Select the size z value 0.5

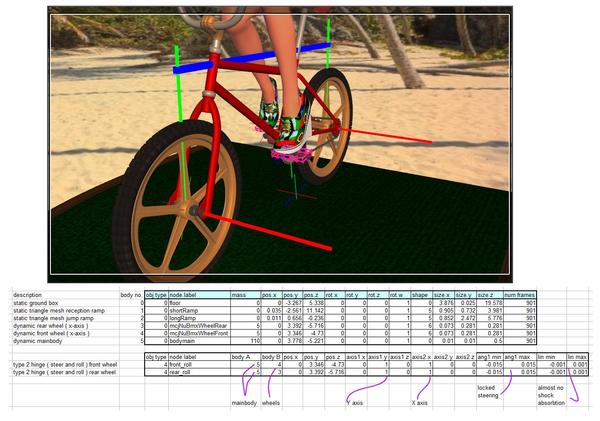490,341
